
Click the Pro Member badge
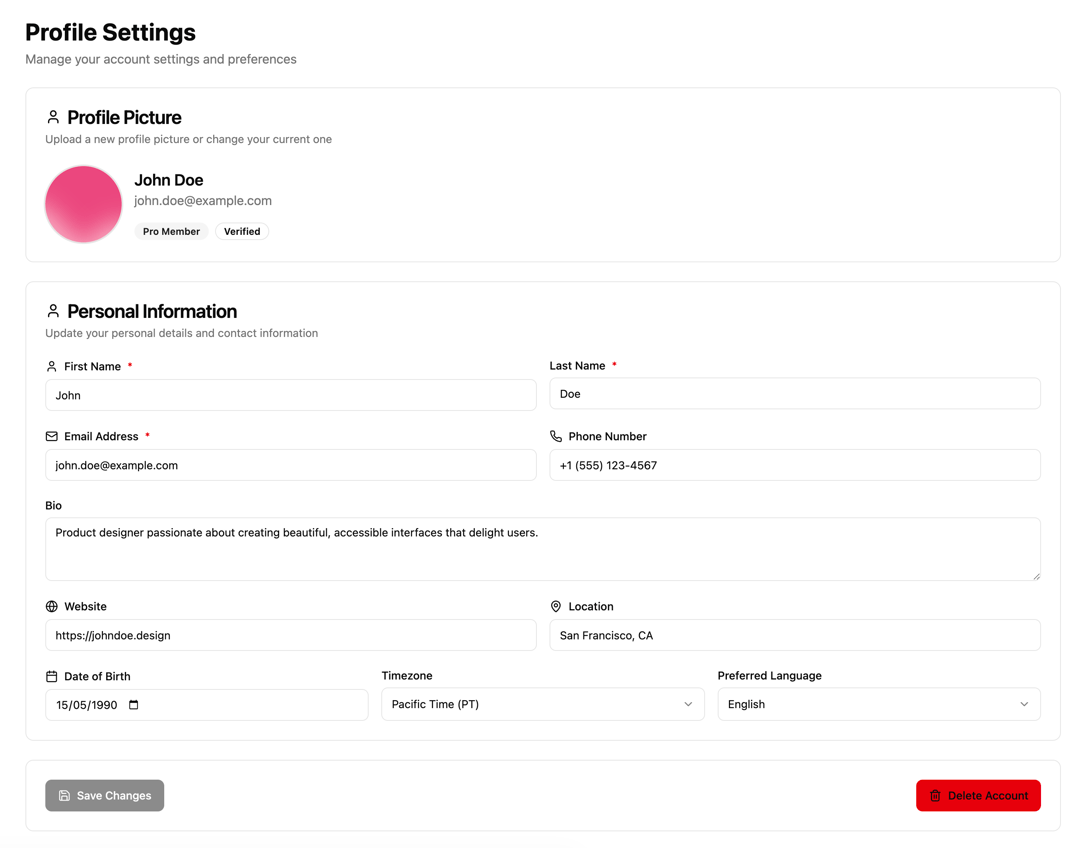(171, 231)
